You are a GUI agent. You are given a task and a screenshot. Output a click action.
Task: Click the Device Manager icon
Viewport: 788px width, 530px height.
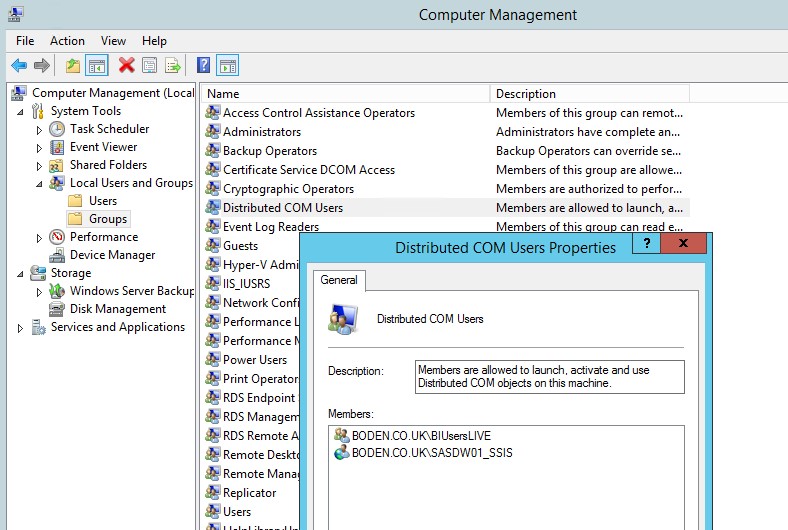coord(57,255)
